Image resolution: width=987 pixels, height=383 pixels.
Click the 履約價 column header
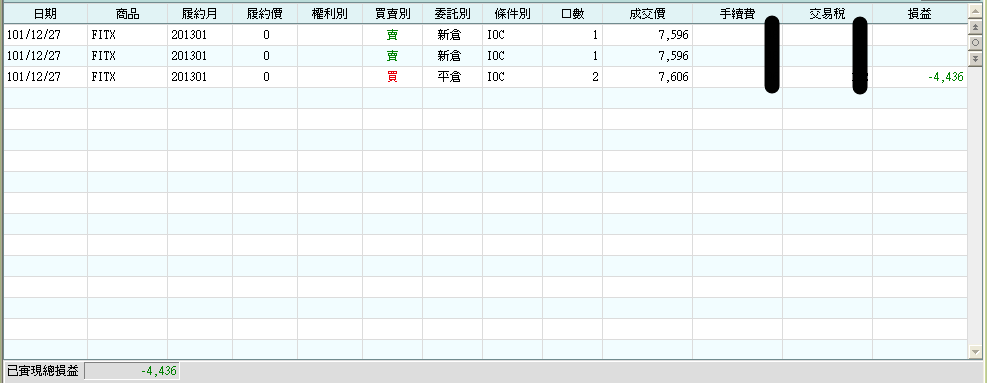pos(265,14)
